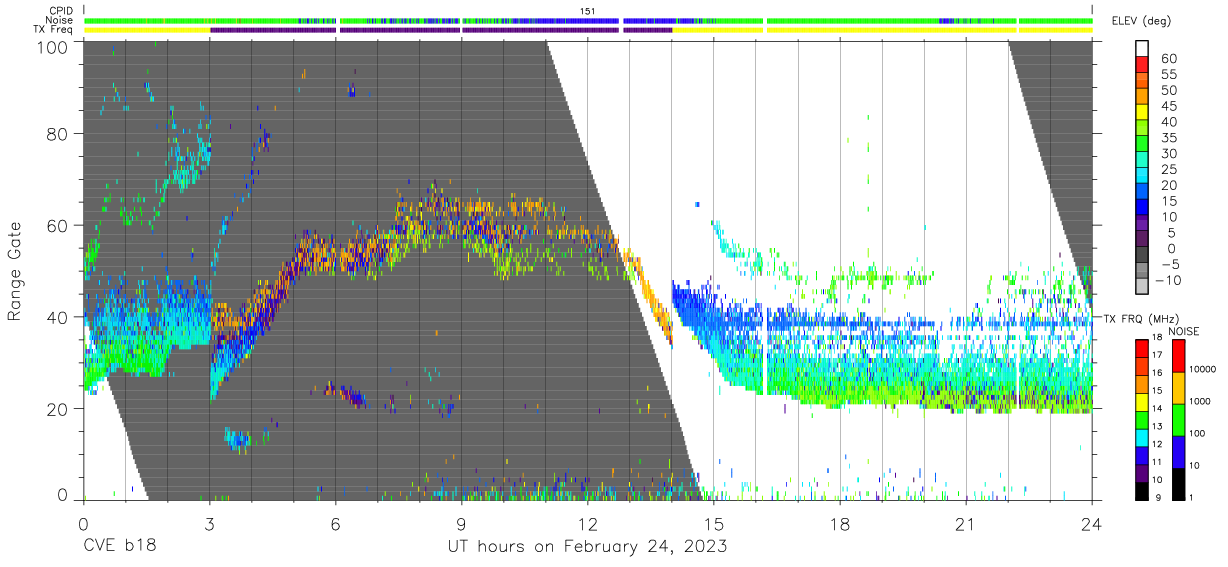Click the black bottom segment of TX FRQ colorbar
The height and width of the screenshot is (567, 1228).
(1143, 491)
